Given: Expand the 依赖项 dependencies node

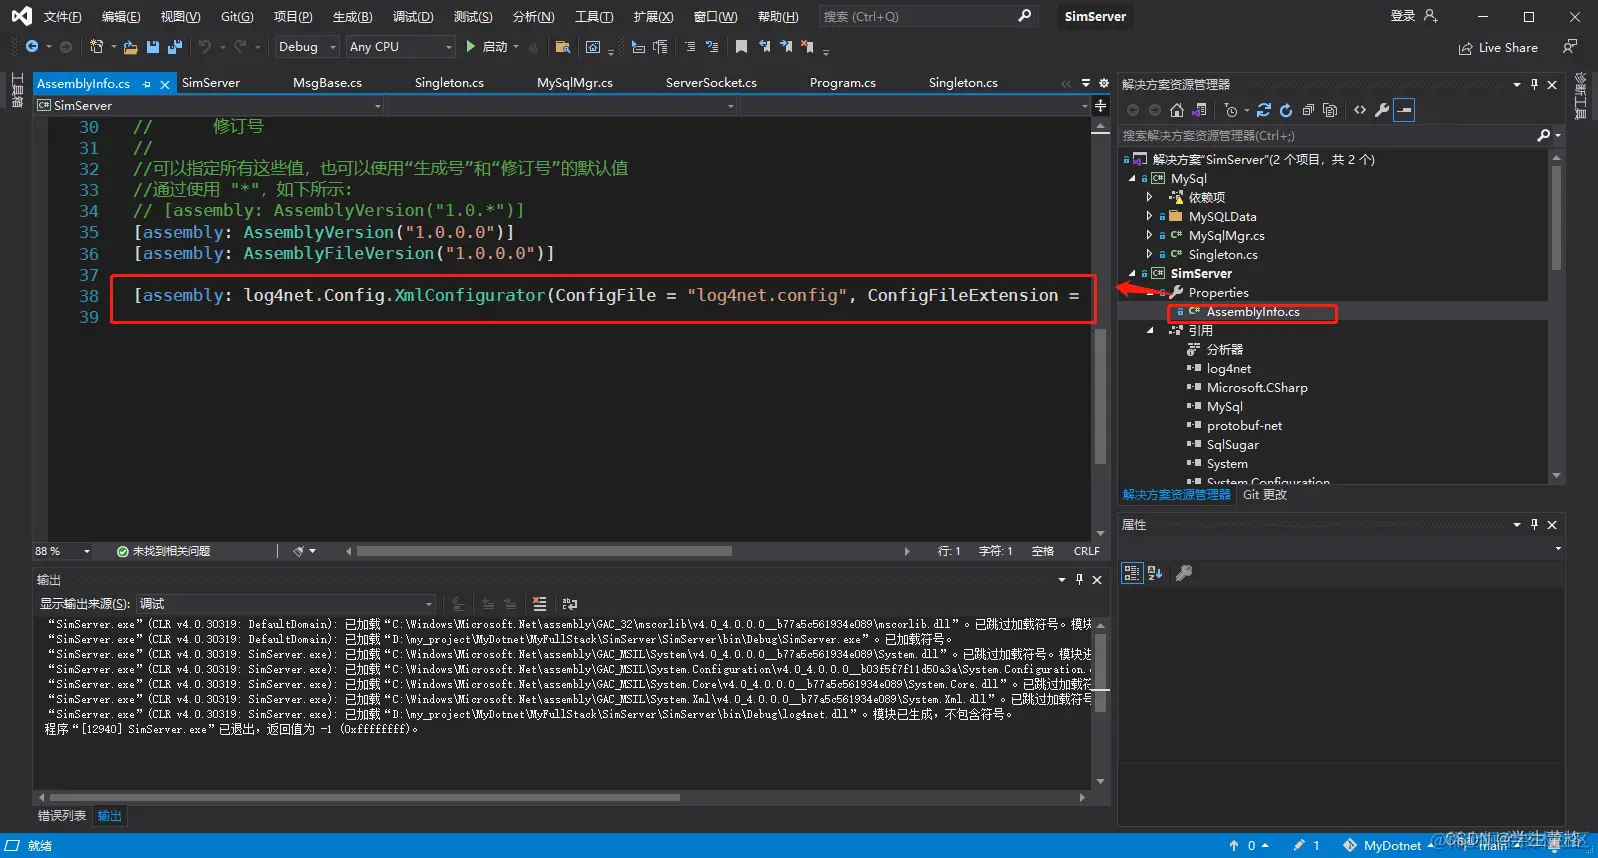Looking at the screenshot, I should click(1149, 198).
